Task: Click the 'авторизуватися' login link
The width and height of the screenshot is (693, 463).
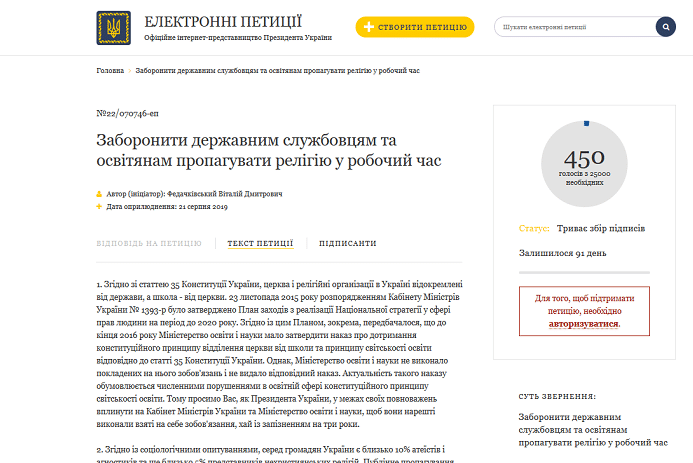Action: click(584, 324)
